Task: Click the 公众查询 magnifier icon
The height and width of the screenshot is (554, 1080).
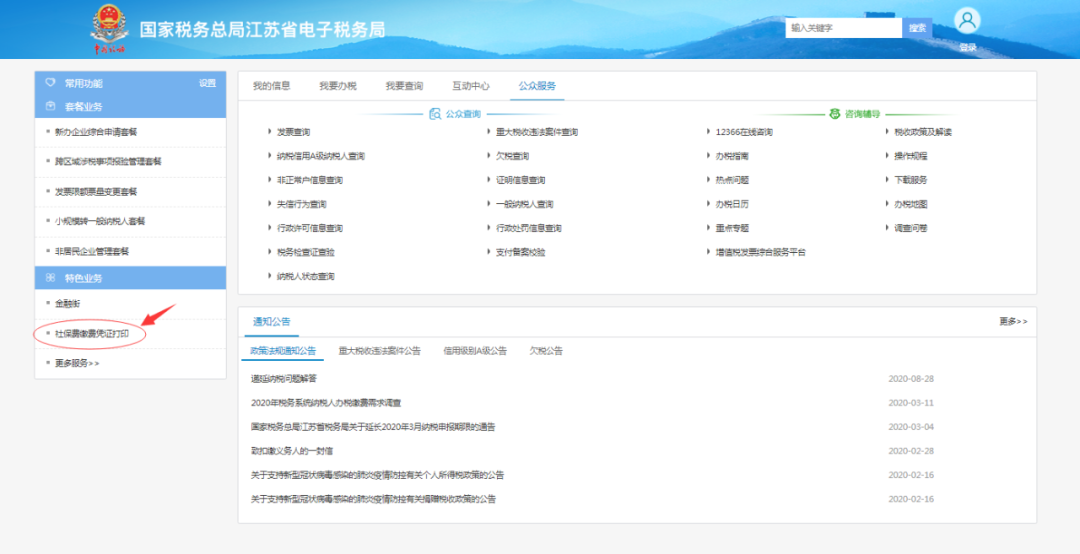Action: (435, 114)
